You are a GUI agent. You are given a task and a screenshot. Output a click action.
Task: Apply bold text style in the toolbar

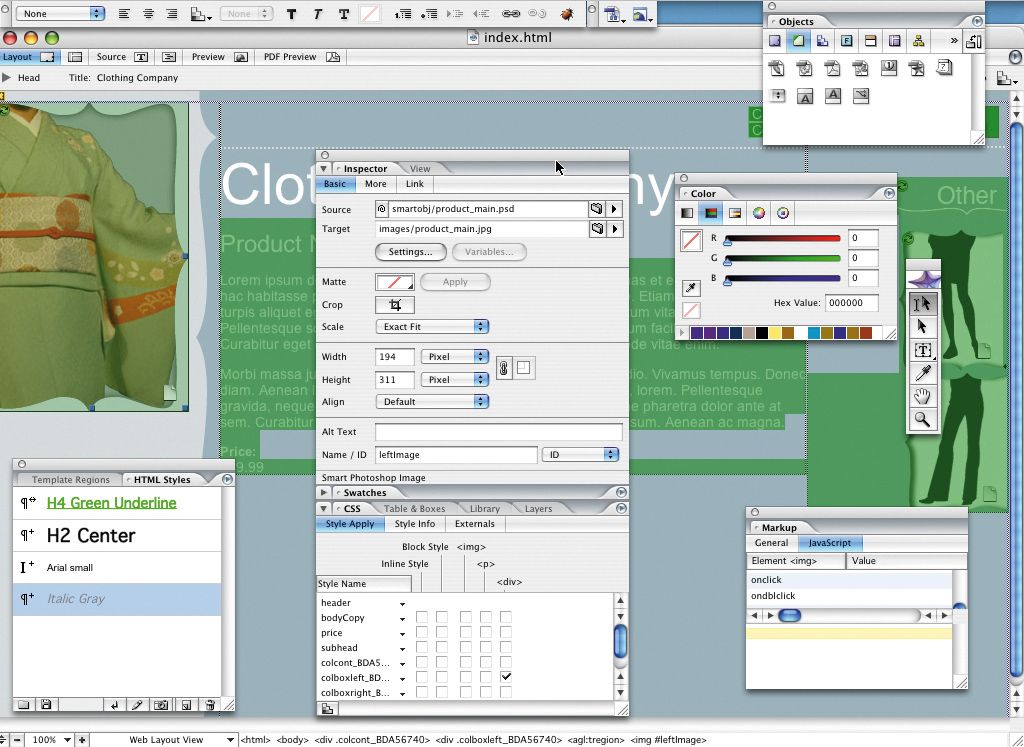291,14
